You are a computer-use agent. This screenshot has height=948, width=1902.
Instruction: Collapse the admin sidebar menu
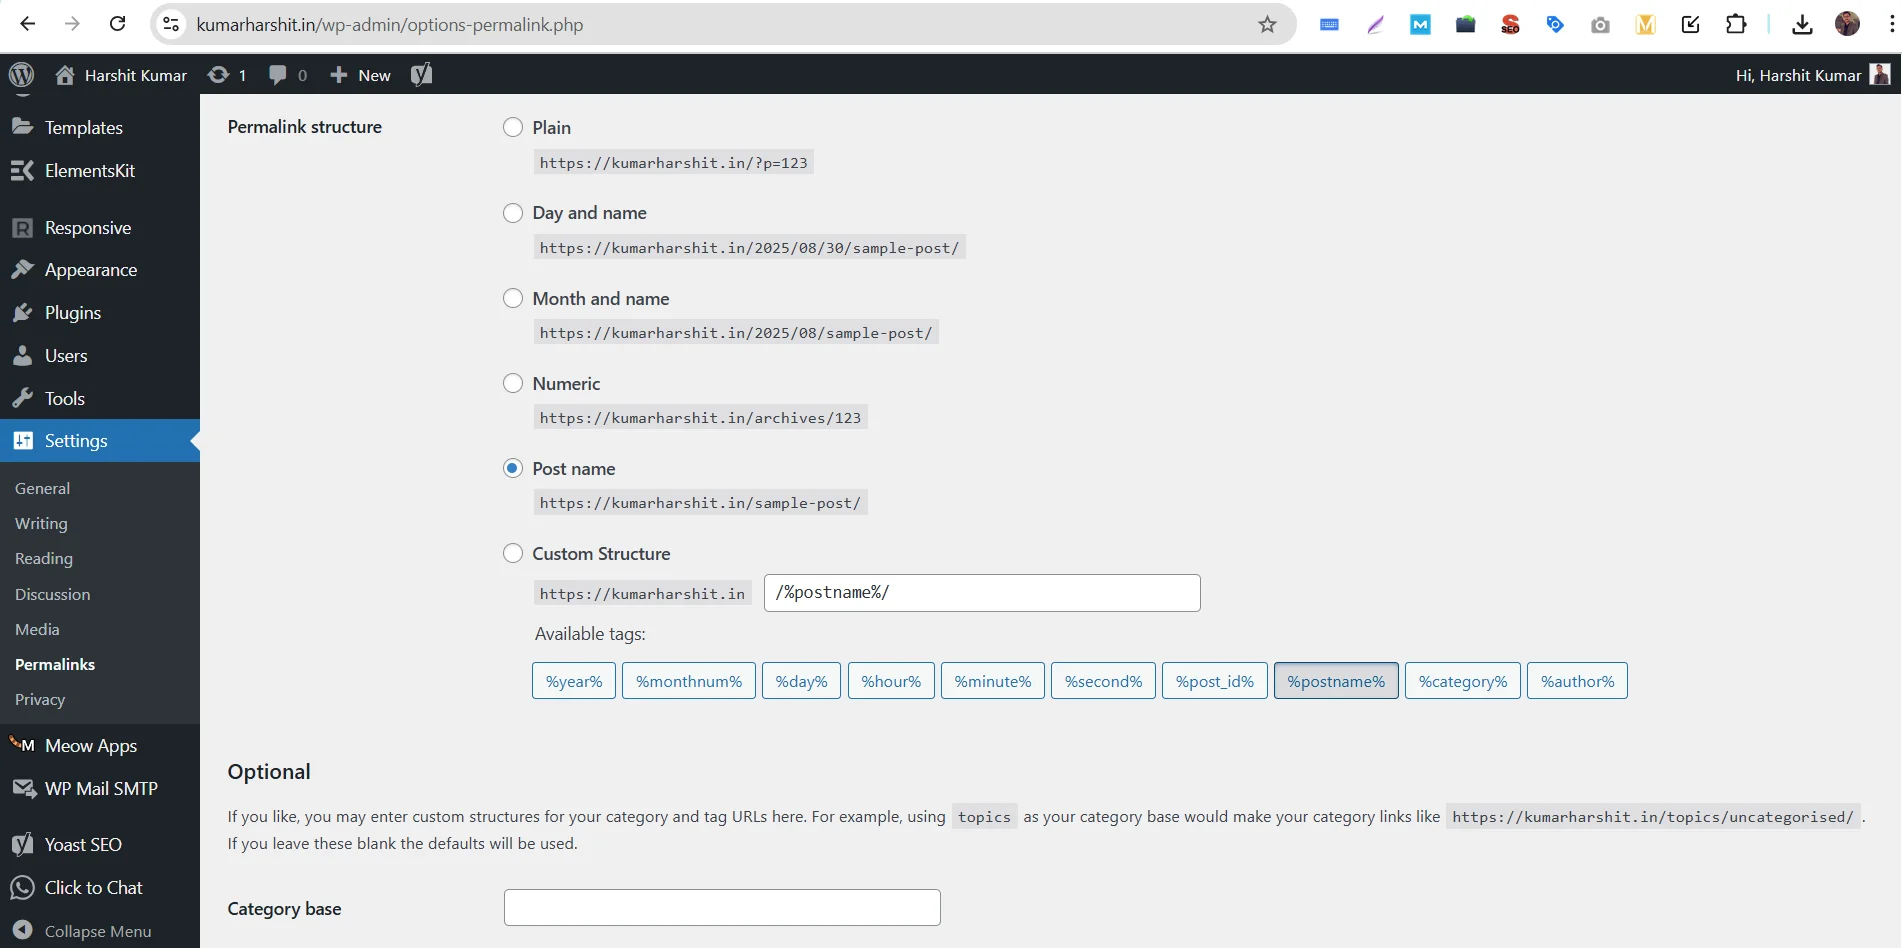tap(98, 931)
